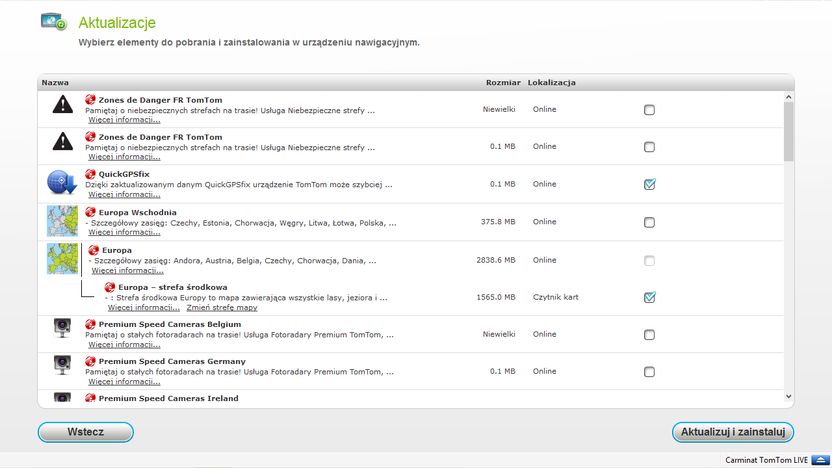Screen dimensions: 832x468
Task: Click the camera icon for Premium Speed Cameras Belgium
Action: point(62,327)
